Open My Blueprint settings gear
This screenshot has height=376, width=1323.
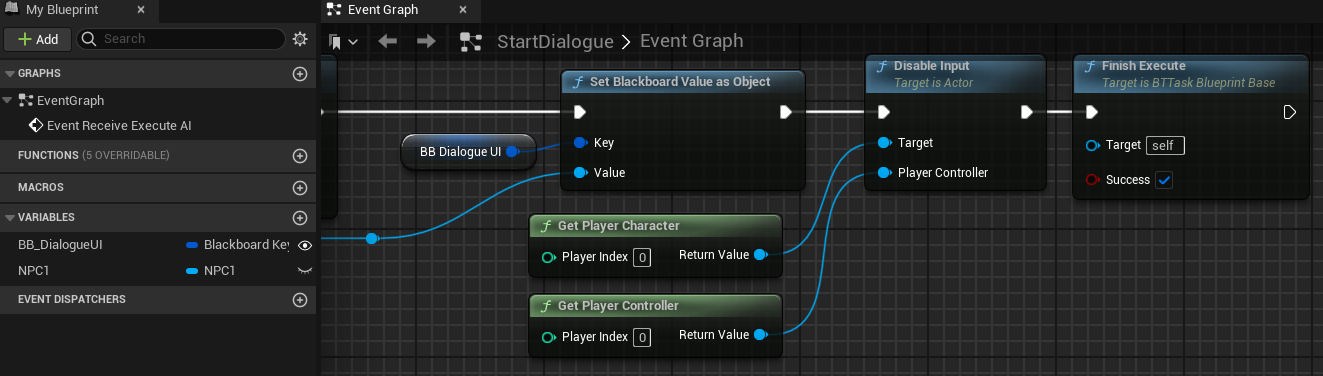point(300,39)
